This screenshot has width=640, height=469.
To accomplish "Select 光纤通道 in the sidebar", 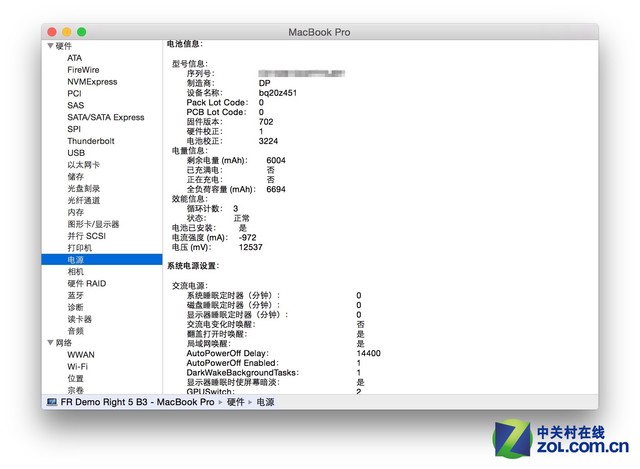I will pyautogui.click(x=84, y=200).
